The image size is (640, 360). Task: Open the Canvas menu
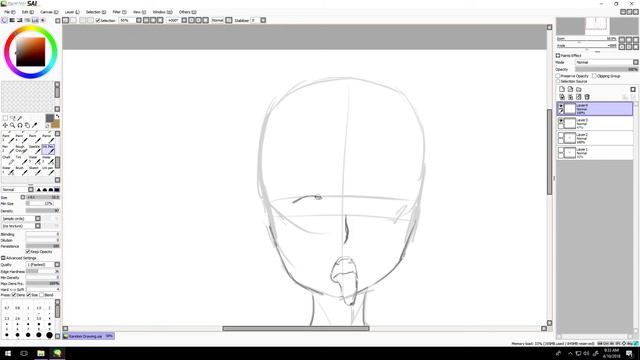tap(49, 12)
